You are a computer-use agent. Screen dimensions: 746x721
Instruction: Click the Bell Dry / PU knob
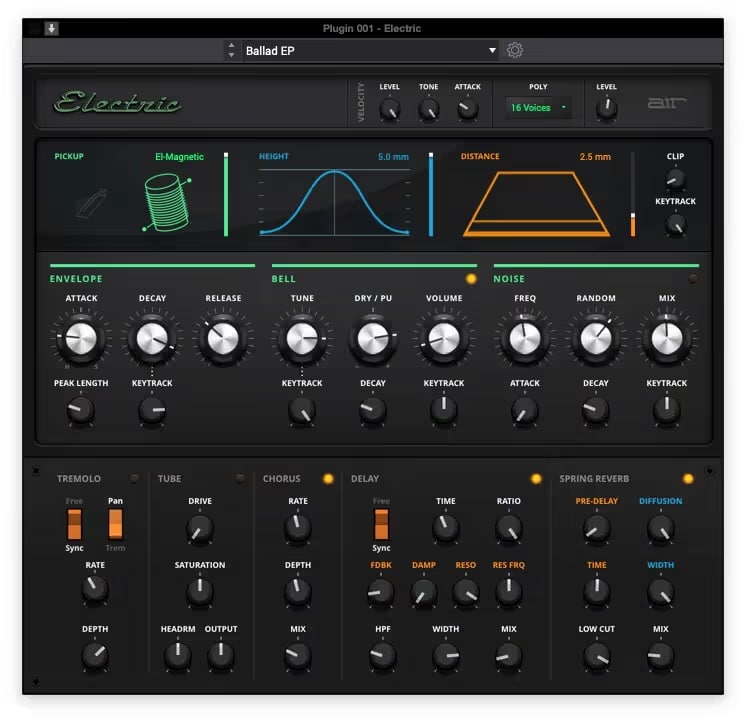[373, 338]
